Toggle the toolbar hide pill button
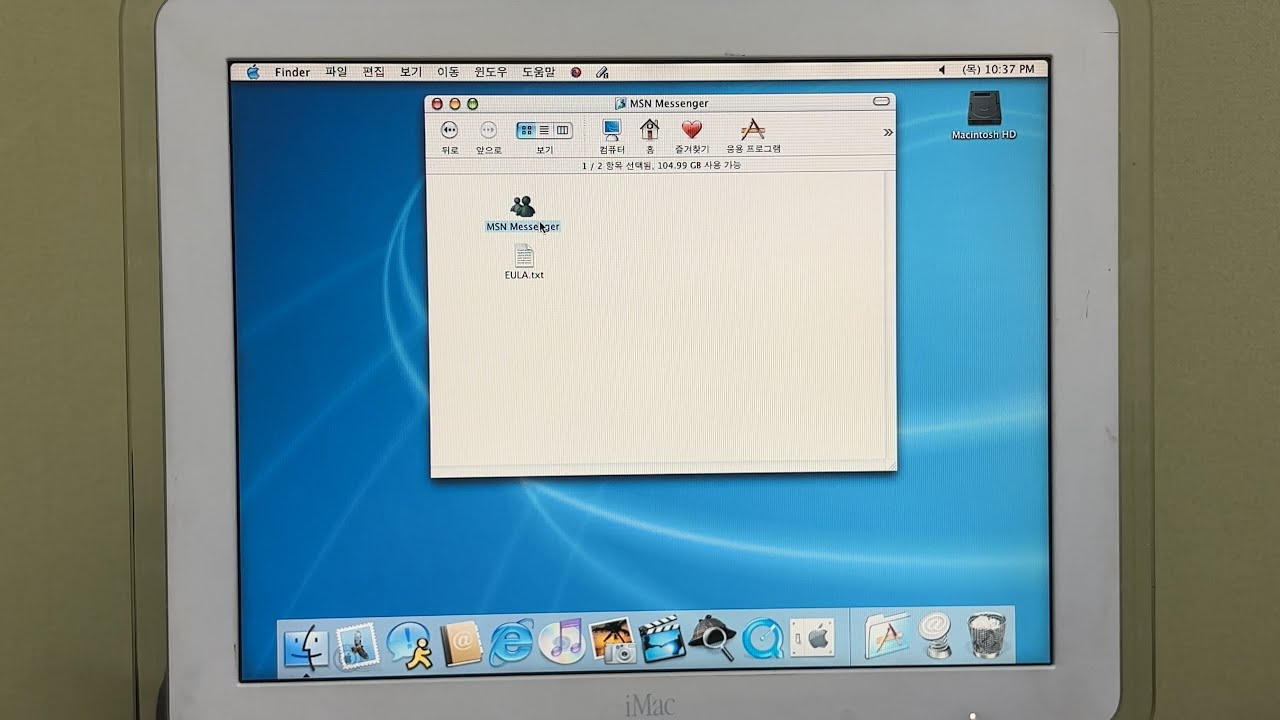Screen dimensions: 1280x720 point(881,102)
